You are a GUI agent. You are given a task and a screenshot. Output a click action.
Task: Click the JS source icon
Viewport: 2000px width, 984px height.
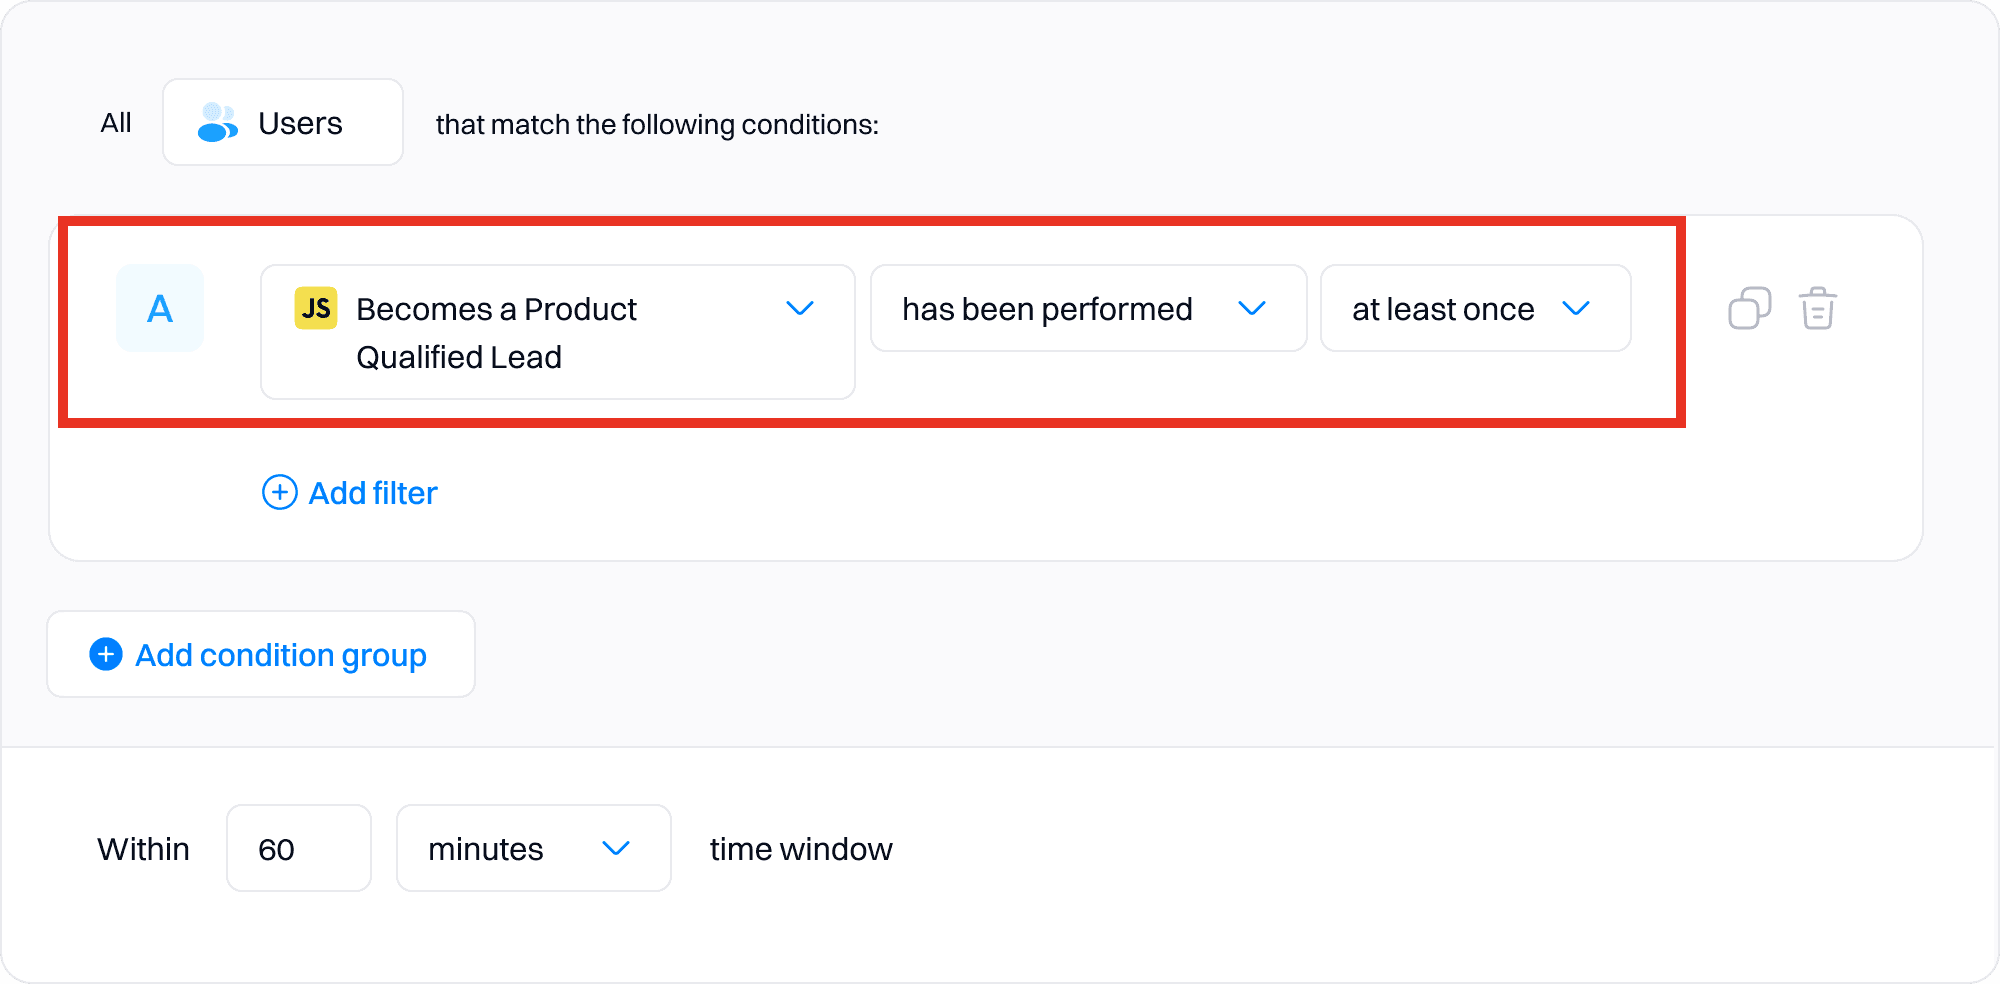point(316,308)
